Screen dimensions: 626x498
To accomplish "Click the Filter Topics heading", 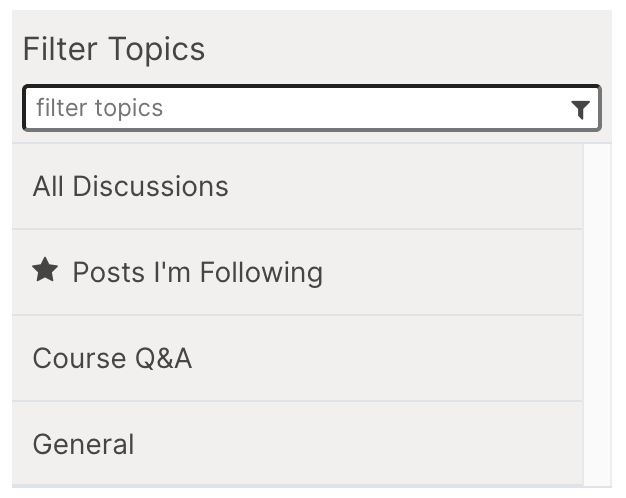I will (x=114, y=49).
